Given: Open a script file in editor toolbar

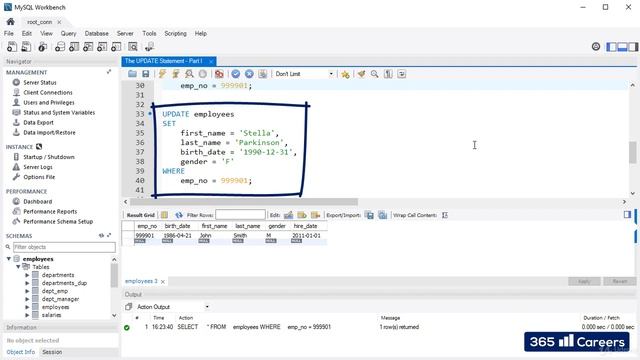Looking at the screenshot, I should [132, 74].
